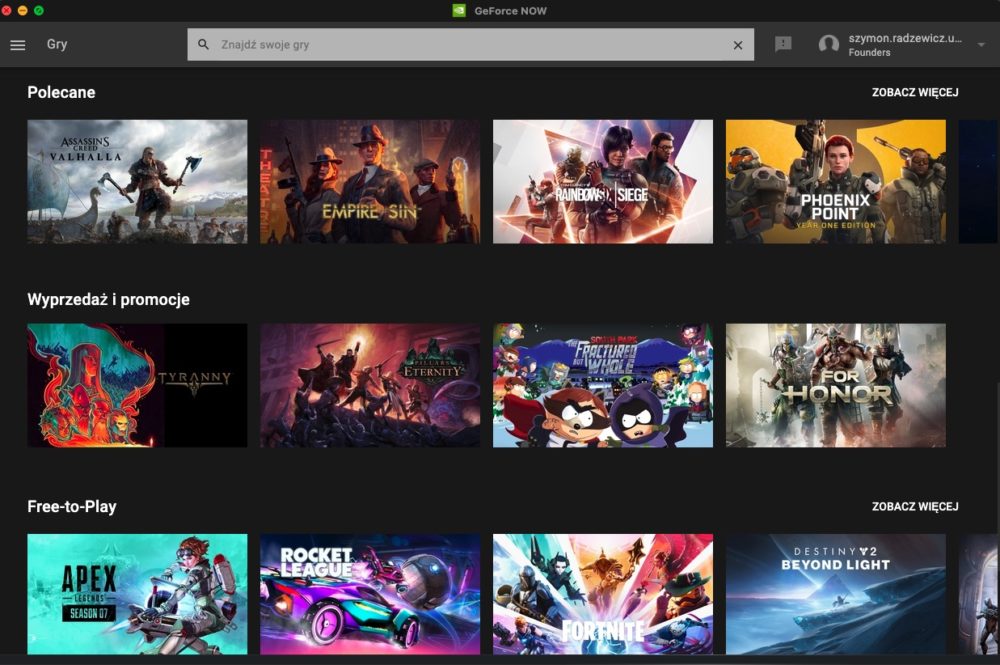Open the hamburger navigation menu
The width and height of the screenshot is (1000, 665).
[x=18, y=45]
